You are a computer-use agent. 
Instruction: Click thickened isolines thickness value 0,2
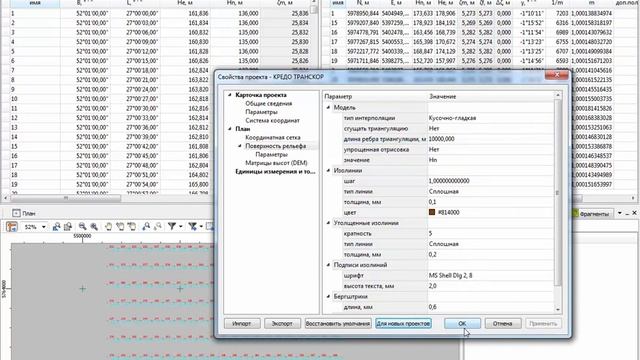click(x=490, y=254)
